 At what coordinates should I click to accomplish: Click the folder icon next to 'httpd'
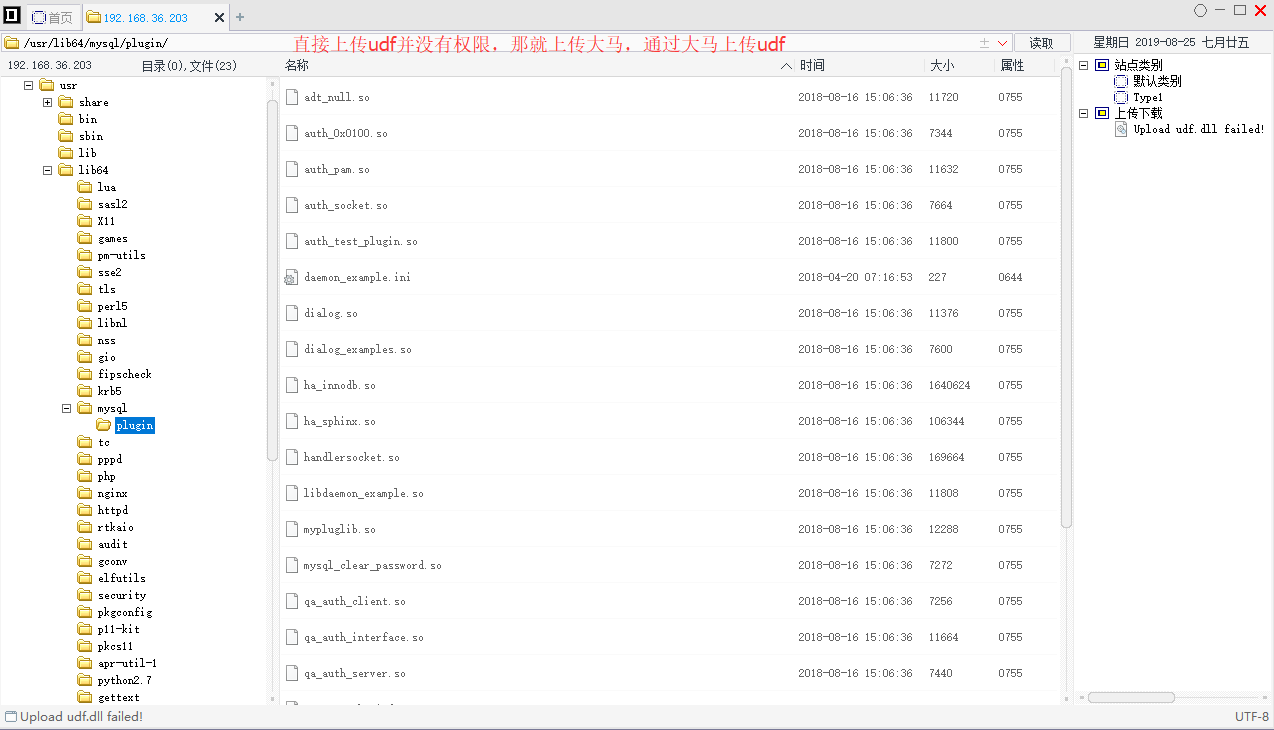85,510
